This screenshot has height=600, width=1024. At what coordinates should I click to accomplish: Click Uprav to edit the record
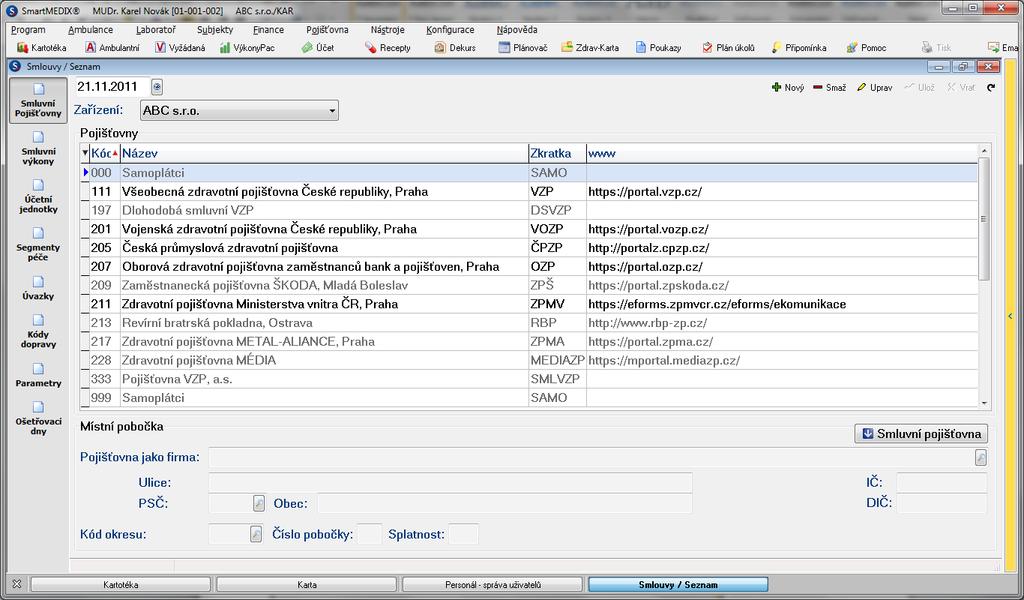tap(874, 87)
